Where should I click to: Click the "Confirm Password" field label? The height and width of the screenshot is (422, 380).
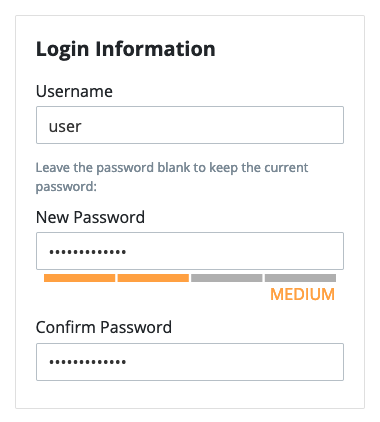pos(104,327)
